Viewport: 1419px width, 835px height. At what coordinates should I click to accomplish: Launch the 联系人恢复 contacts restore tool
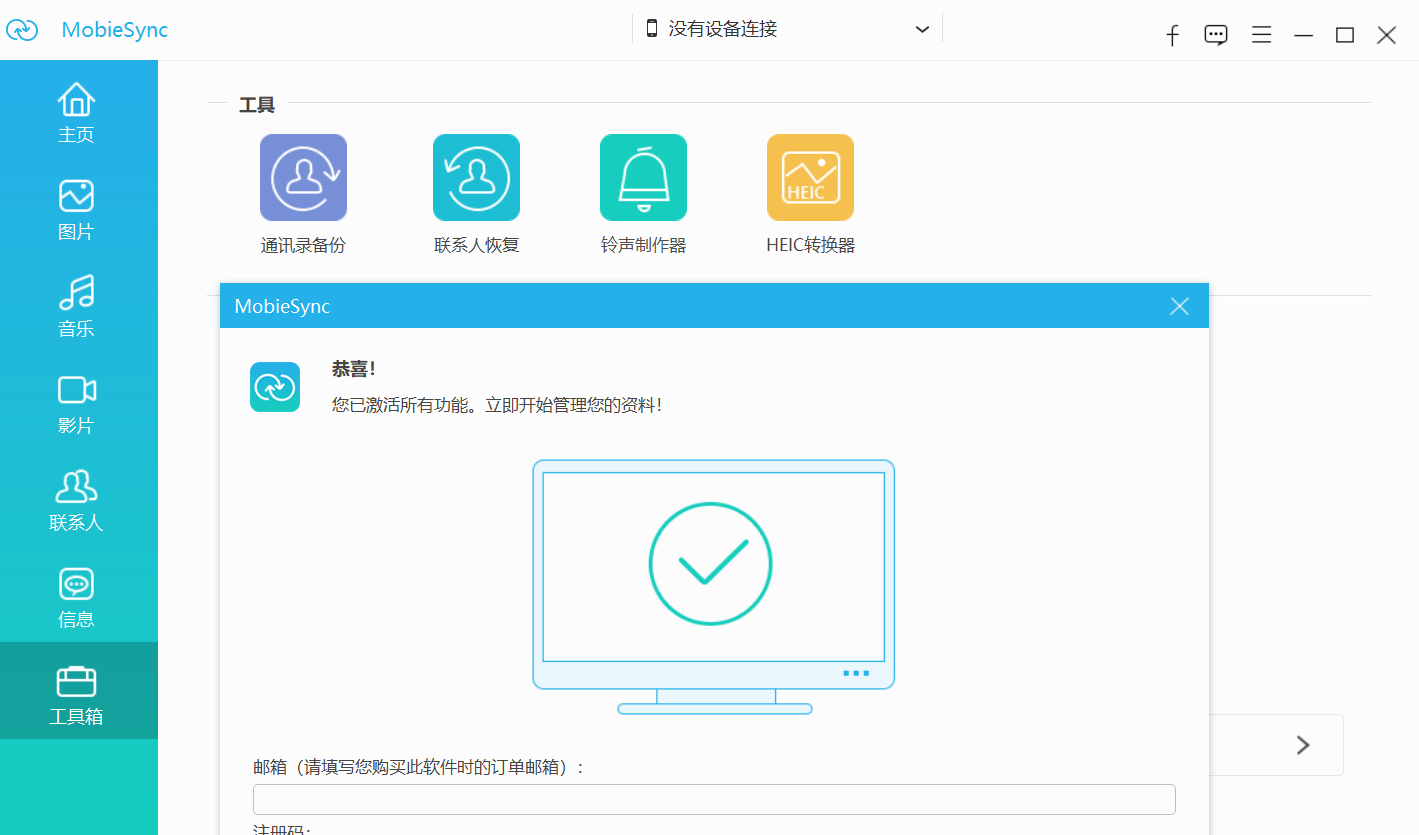point(476,177)
